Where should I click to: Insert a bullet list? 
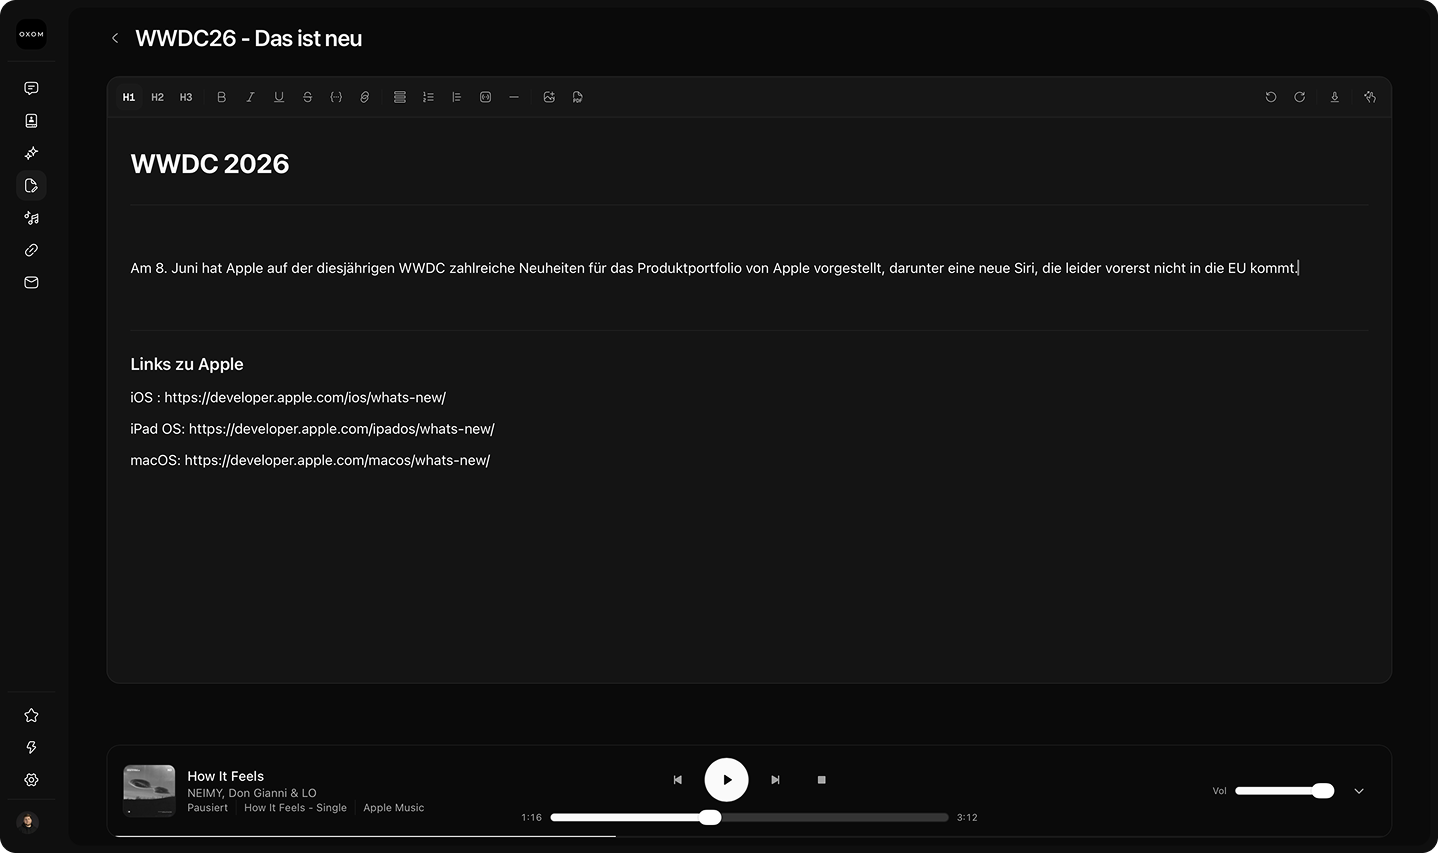point(400,97)
